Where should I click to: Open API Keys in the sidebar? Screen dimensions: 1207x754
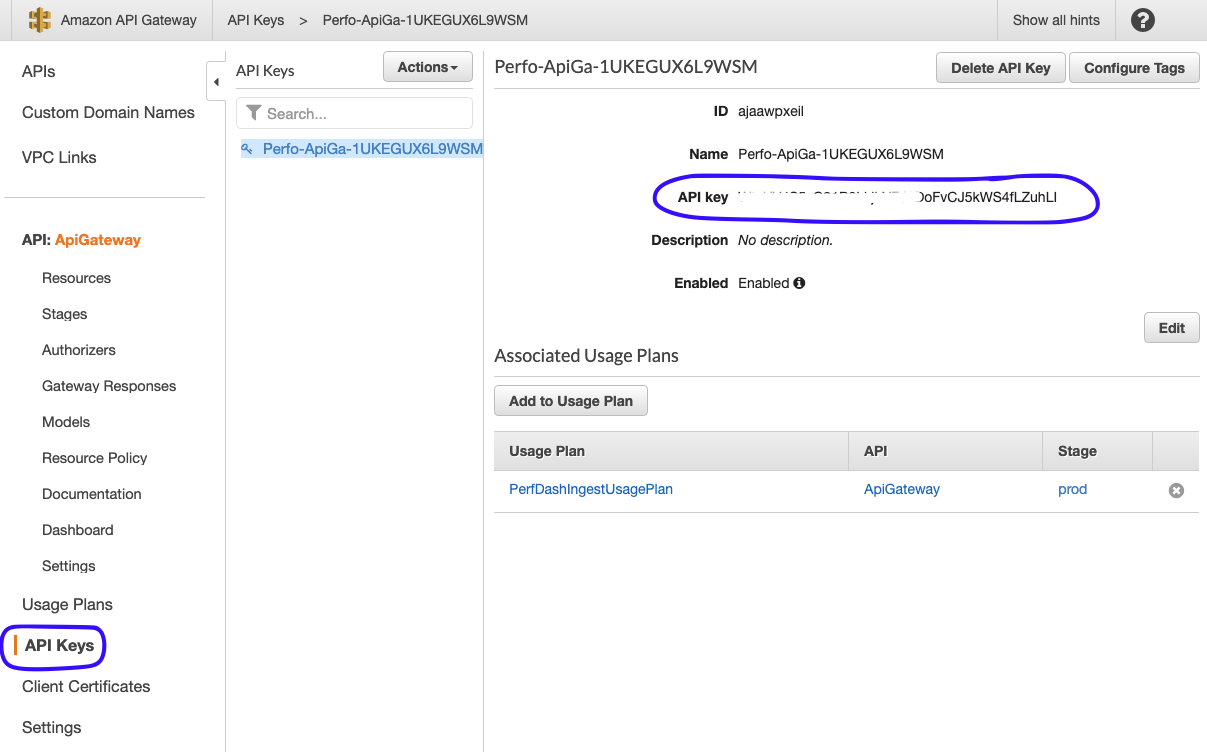(x=59, y=646)
